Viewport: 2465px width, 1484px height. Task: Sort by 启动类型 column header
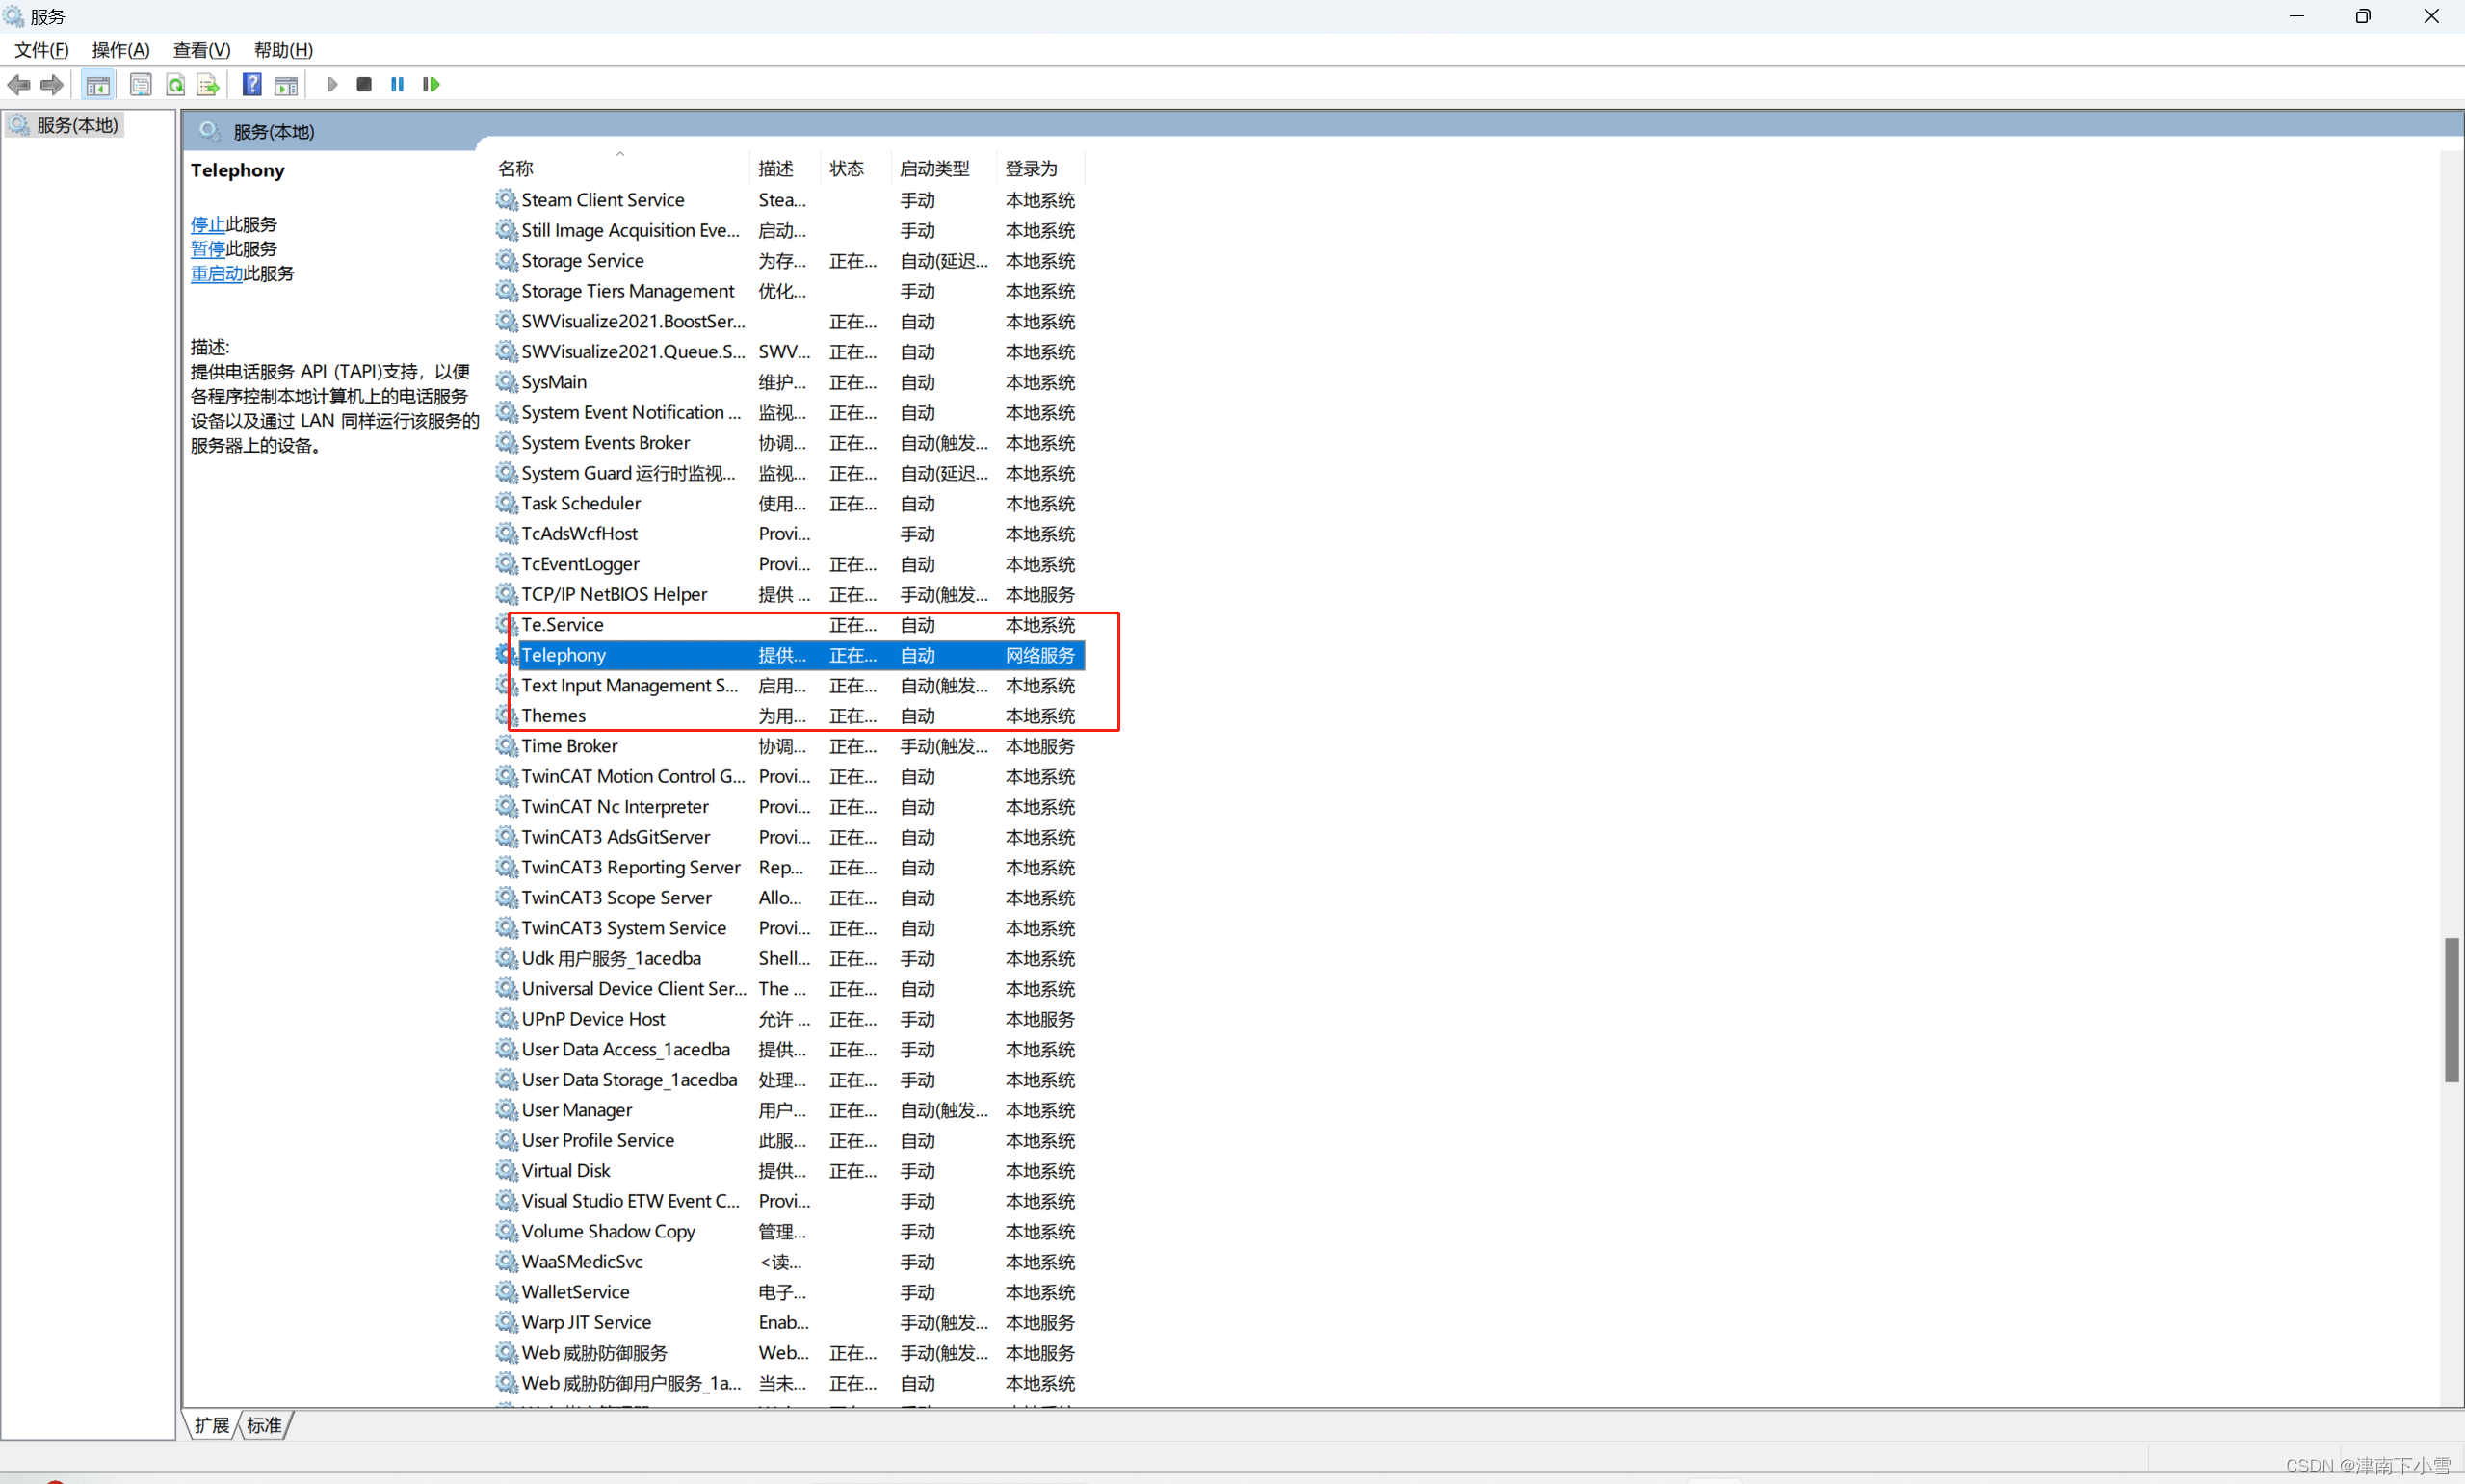click(x=934, y=169)
